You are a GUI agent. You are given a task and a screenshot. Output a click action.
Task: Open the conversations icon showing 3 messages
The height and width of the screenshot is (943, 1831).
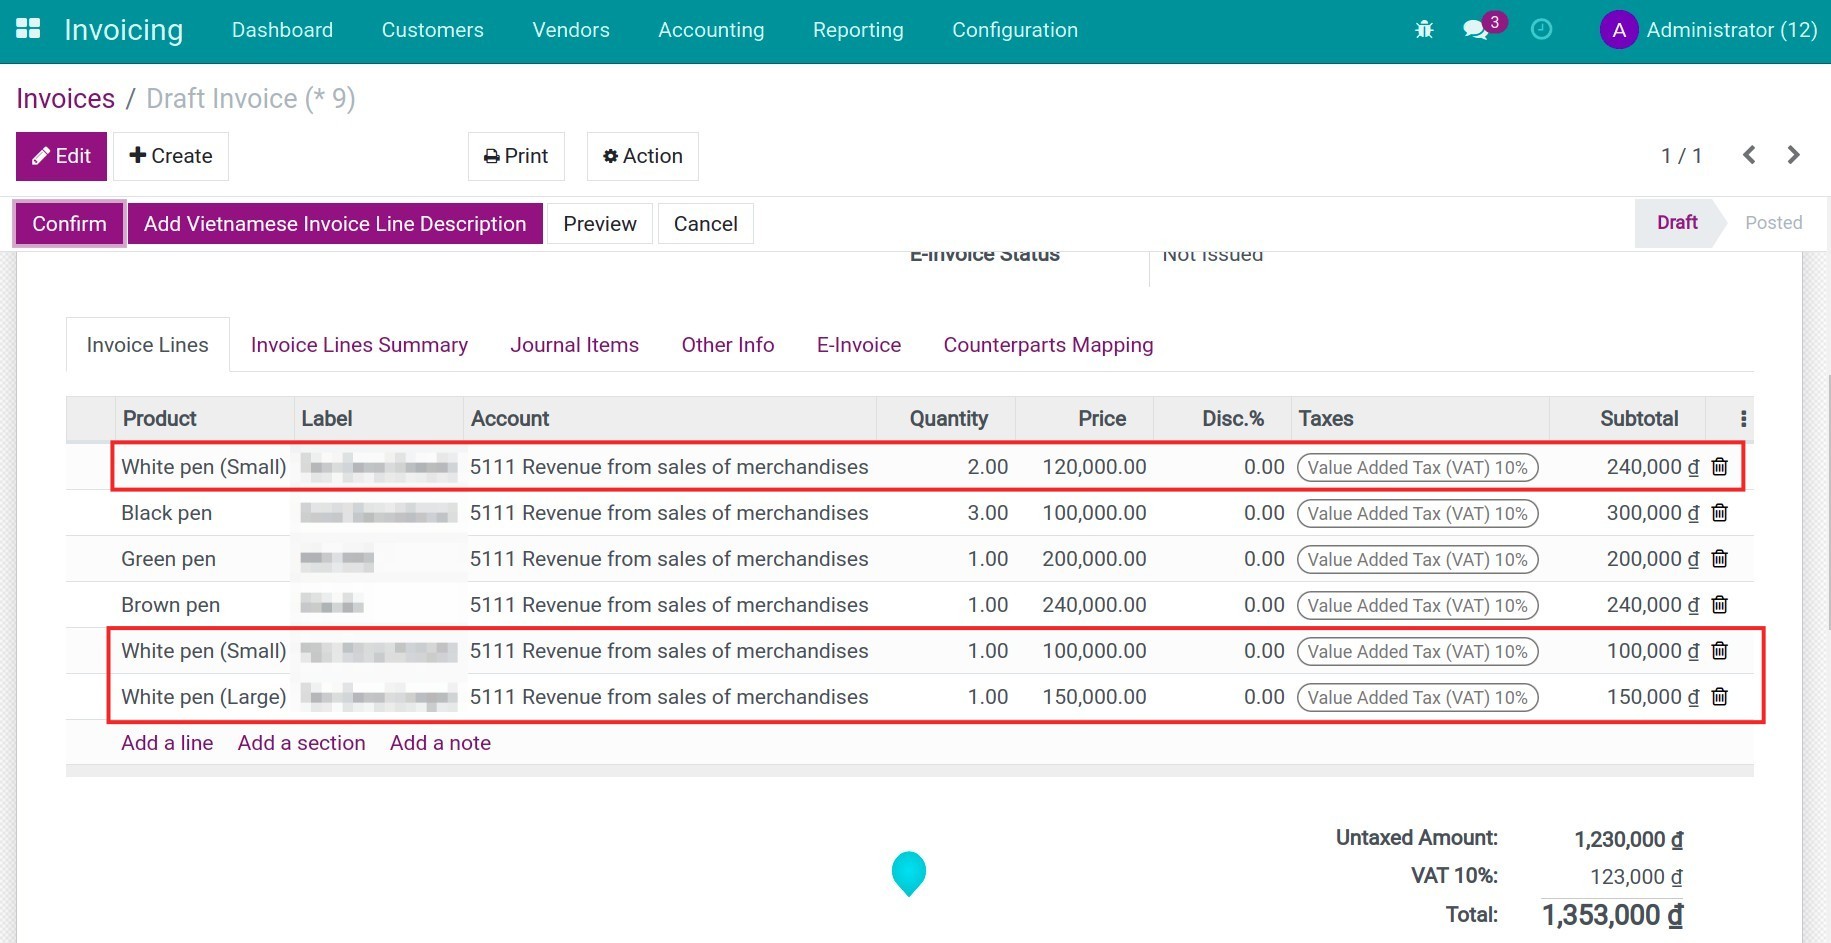click(x=1474, y=30)
